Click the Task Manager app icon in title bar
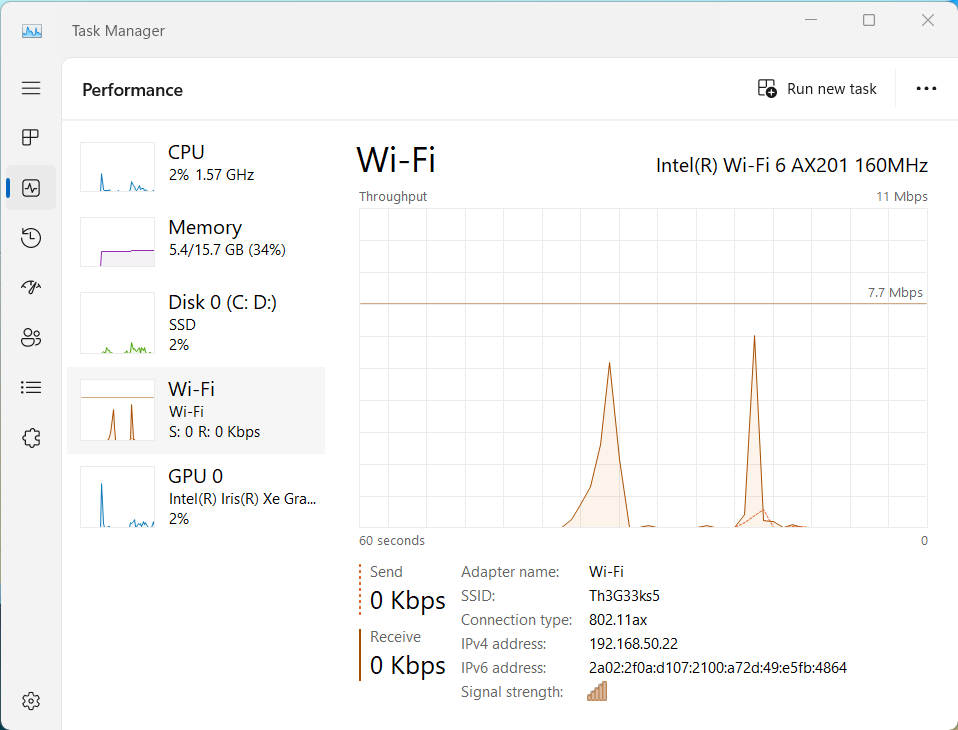Image resolution: width=958 pixels, height=730 pixels. point(32,31)
